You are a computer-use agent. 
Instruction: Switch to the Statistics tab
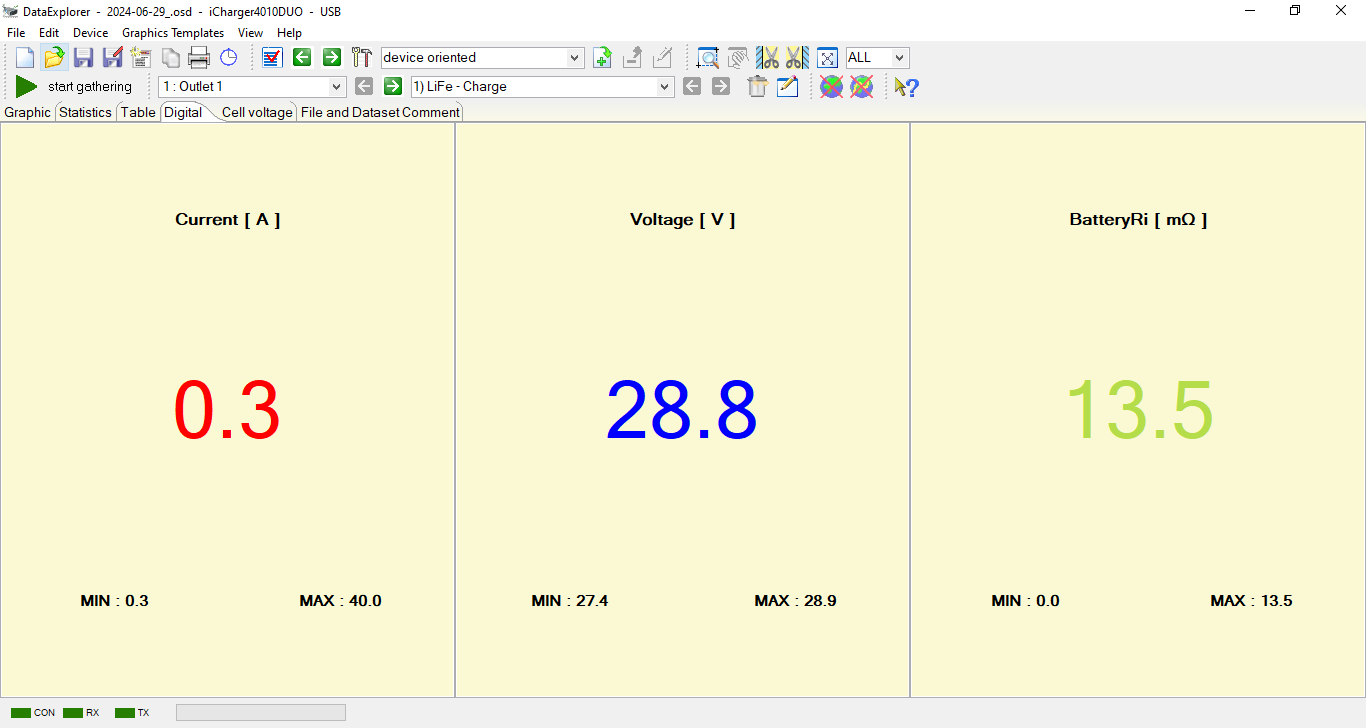click(85, 112)
